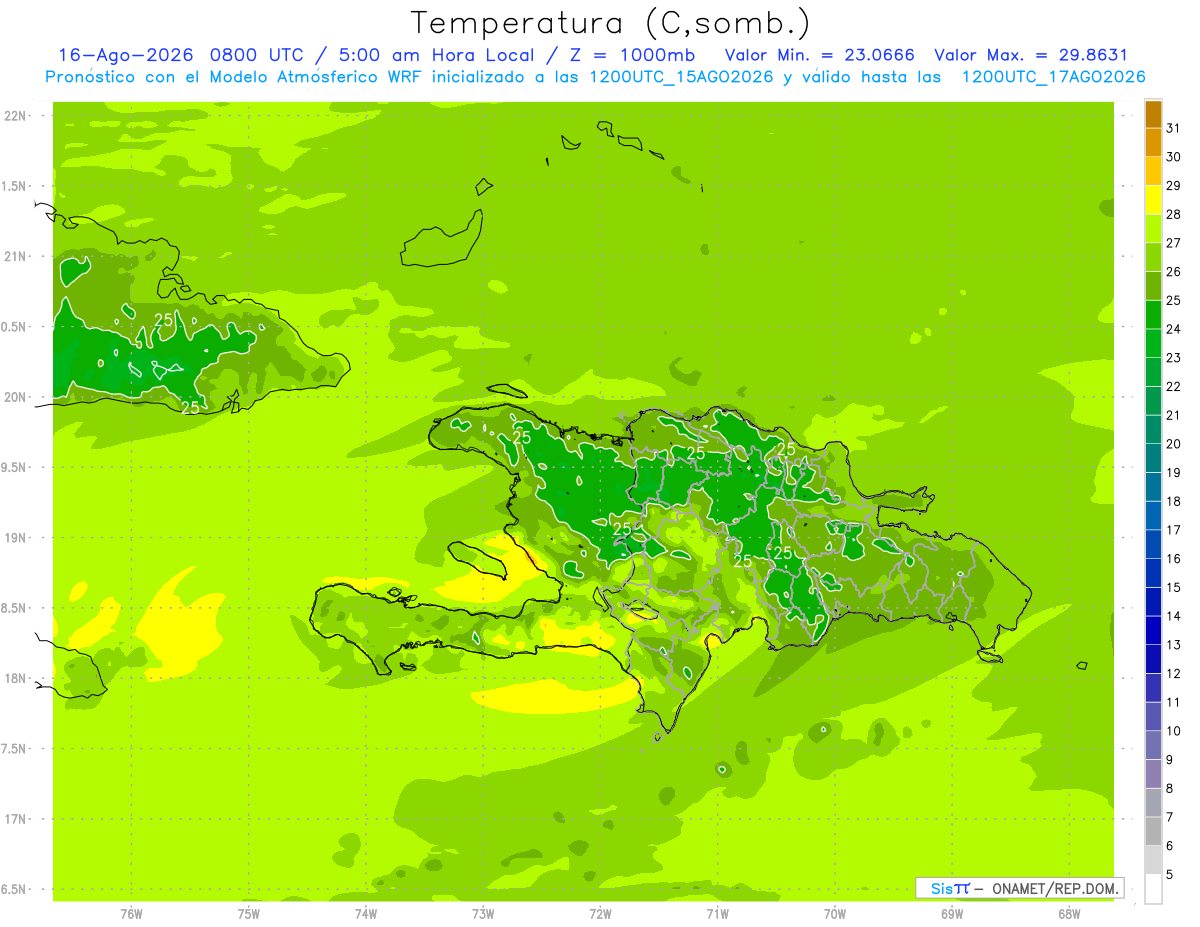The image size is (1200, 927).
Task: Click the "ONAMET/REP.DOM." credit box
Action: 1020,888
